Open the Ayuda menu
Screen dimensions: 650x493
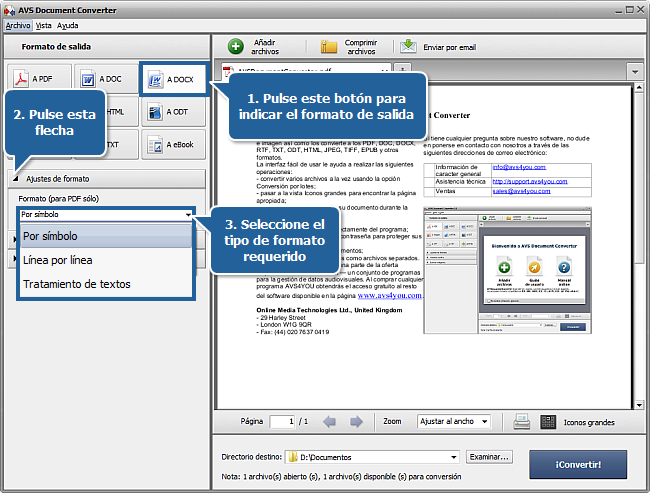point(68,26)
